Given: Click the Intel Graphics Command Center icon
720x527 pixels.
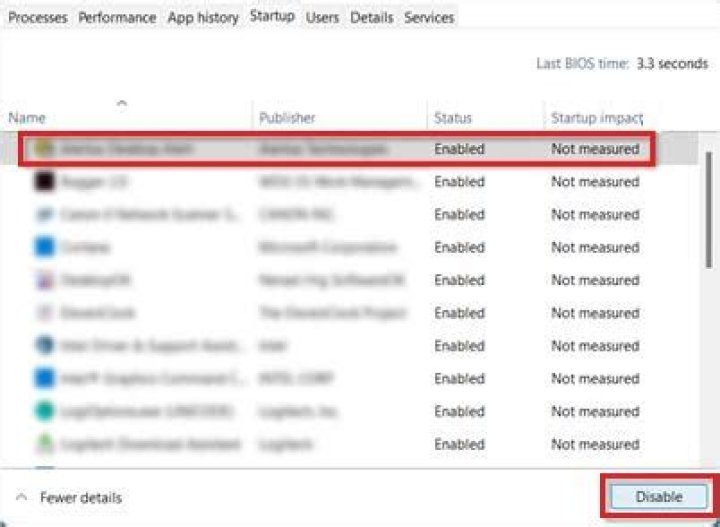Looking at the screenshot, I should click(x=43, y=379).
